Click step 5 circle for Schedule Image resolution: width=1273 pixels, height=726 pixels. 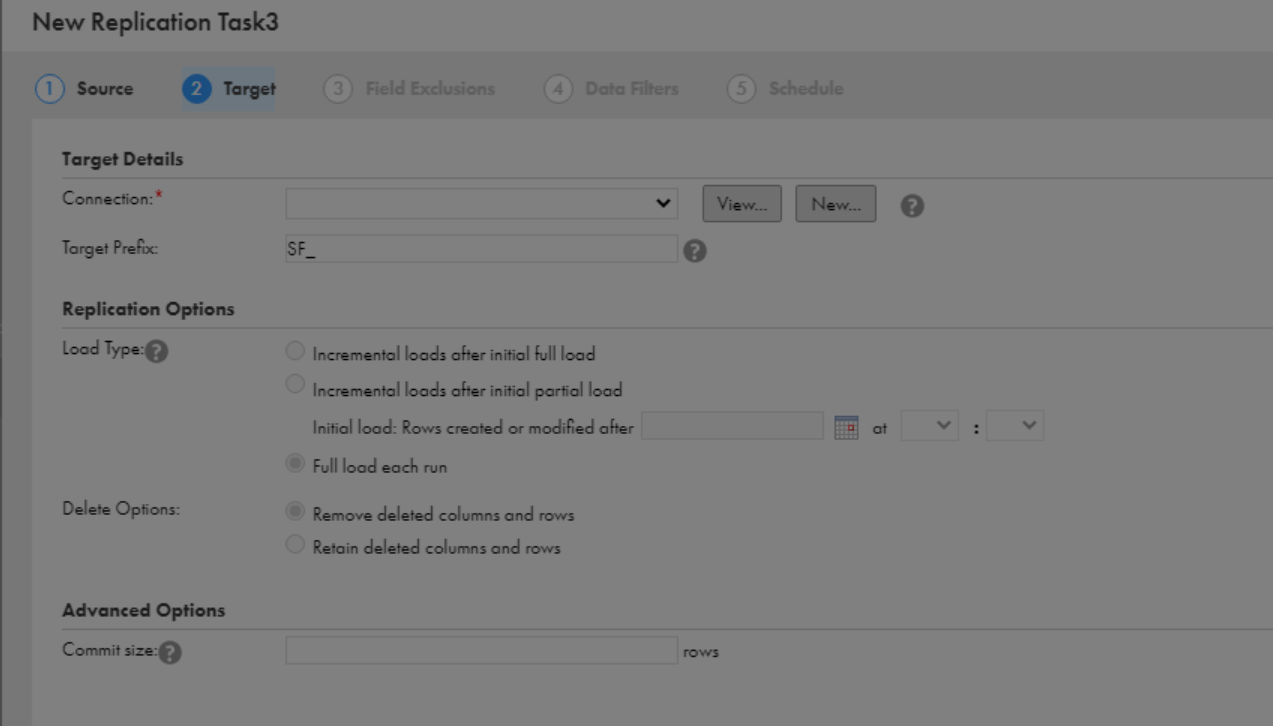pos(741,88)
